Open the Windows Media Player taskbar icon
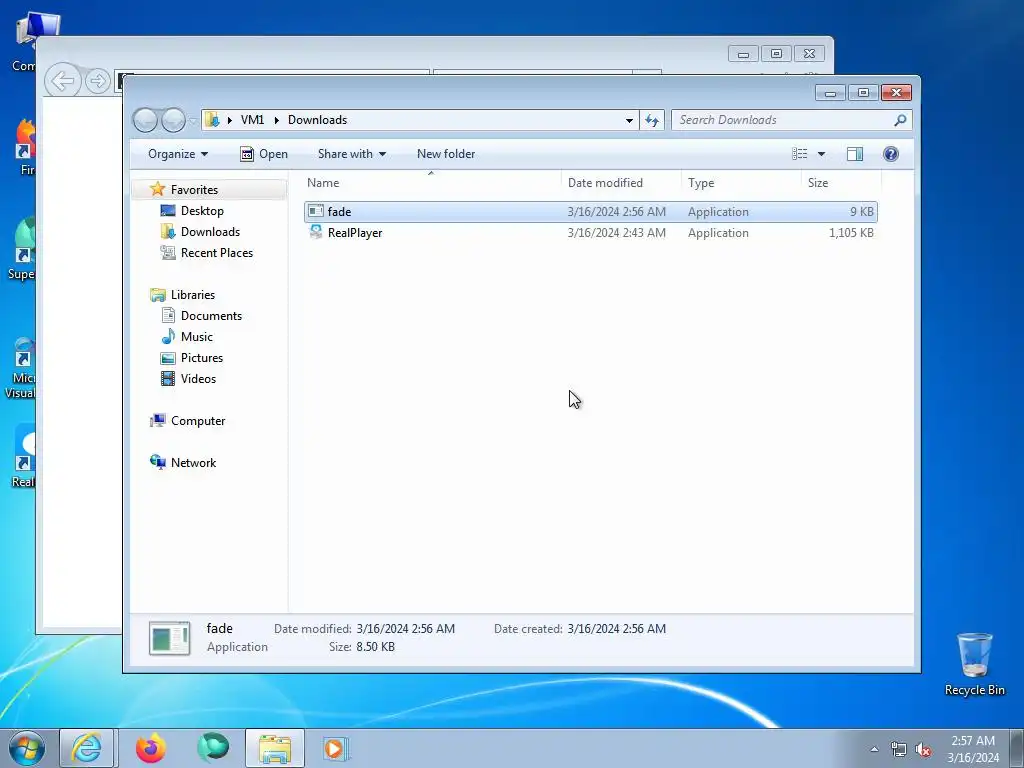1024x768 pixels. (335, 748)
